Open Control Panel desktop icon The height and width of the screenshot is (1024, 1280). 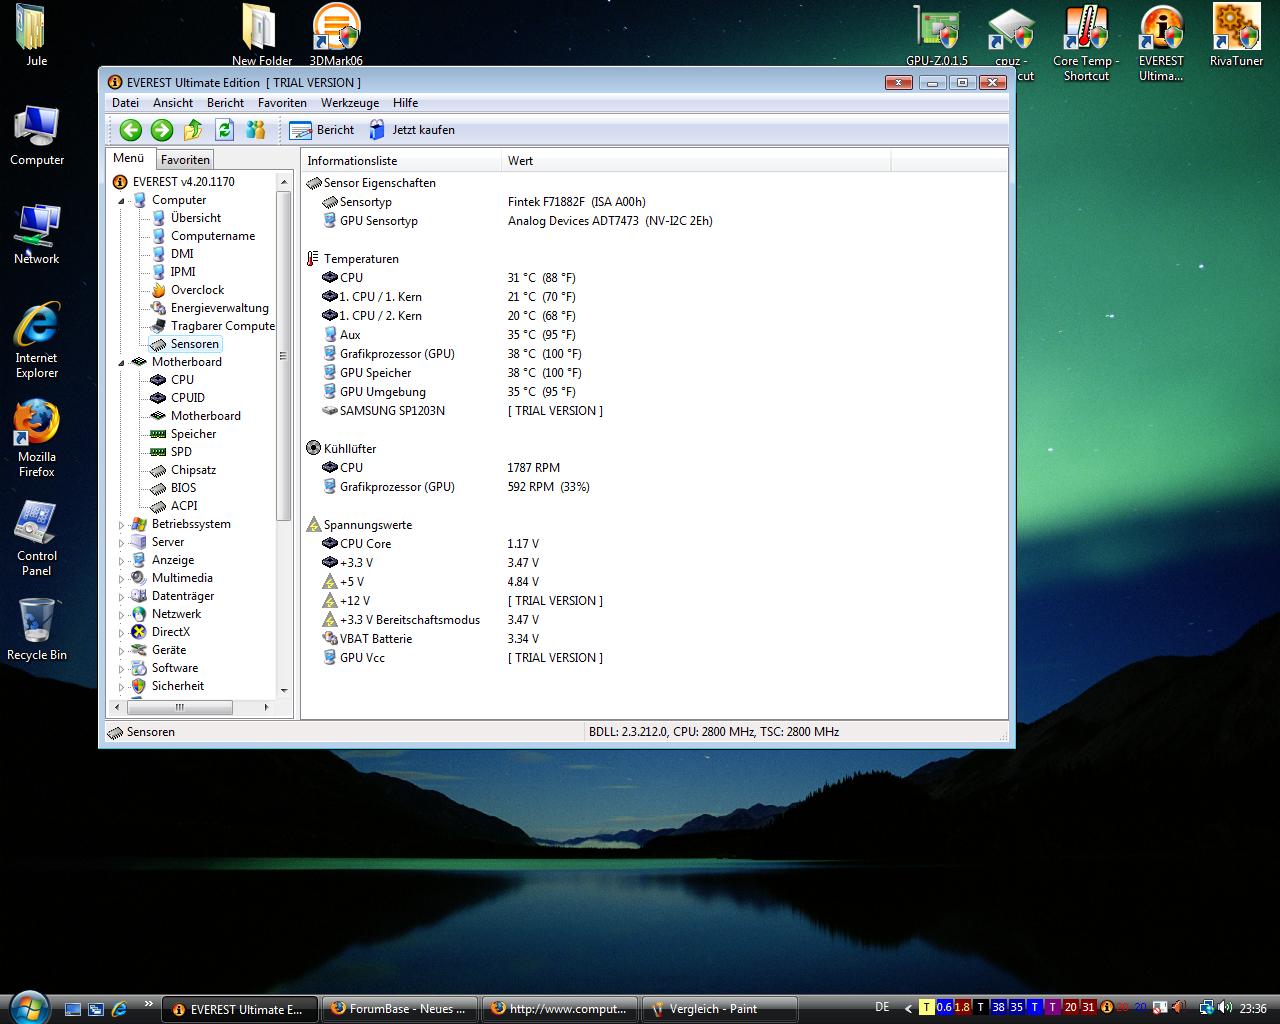coord(37,537)
